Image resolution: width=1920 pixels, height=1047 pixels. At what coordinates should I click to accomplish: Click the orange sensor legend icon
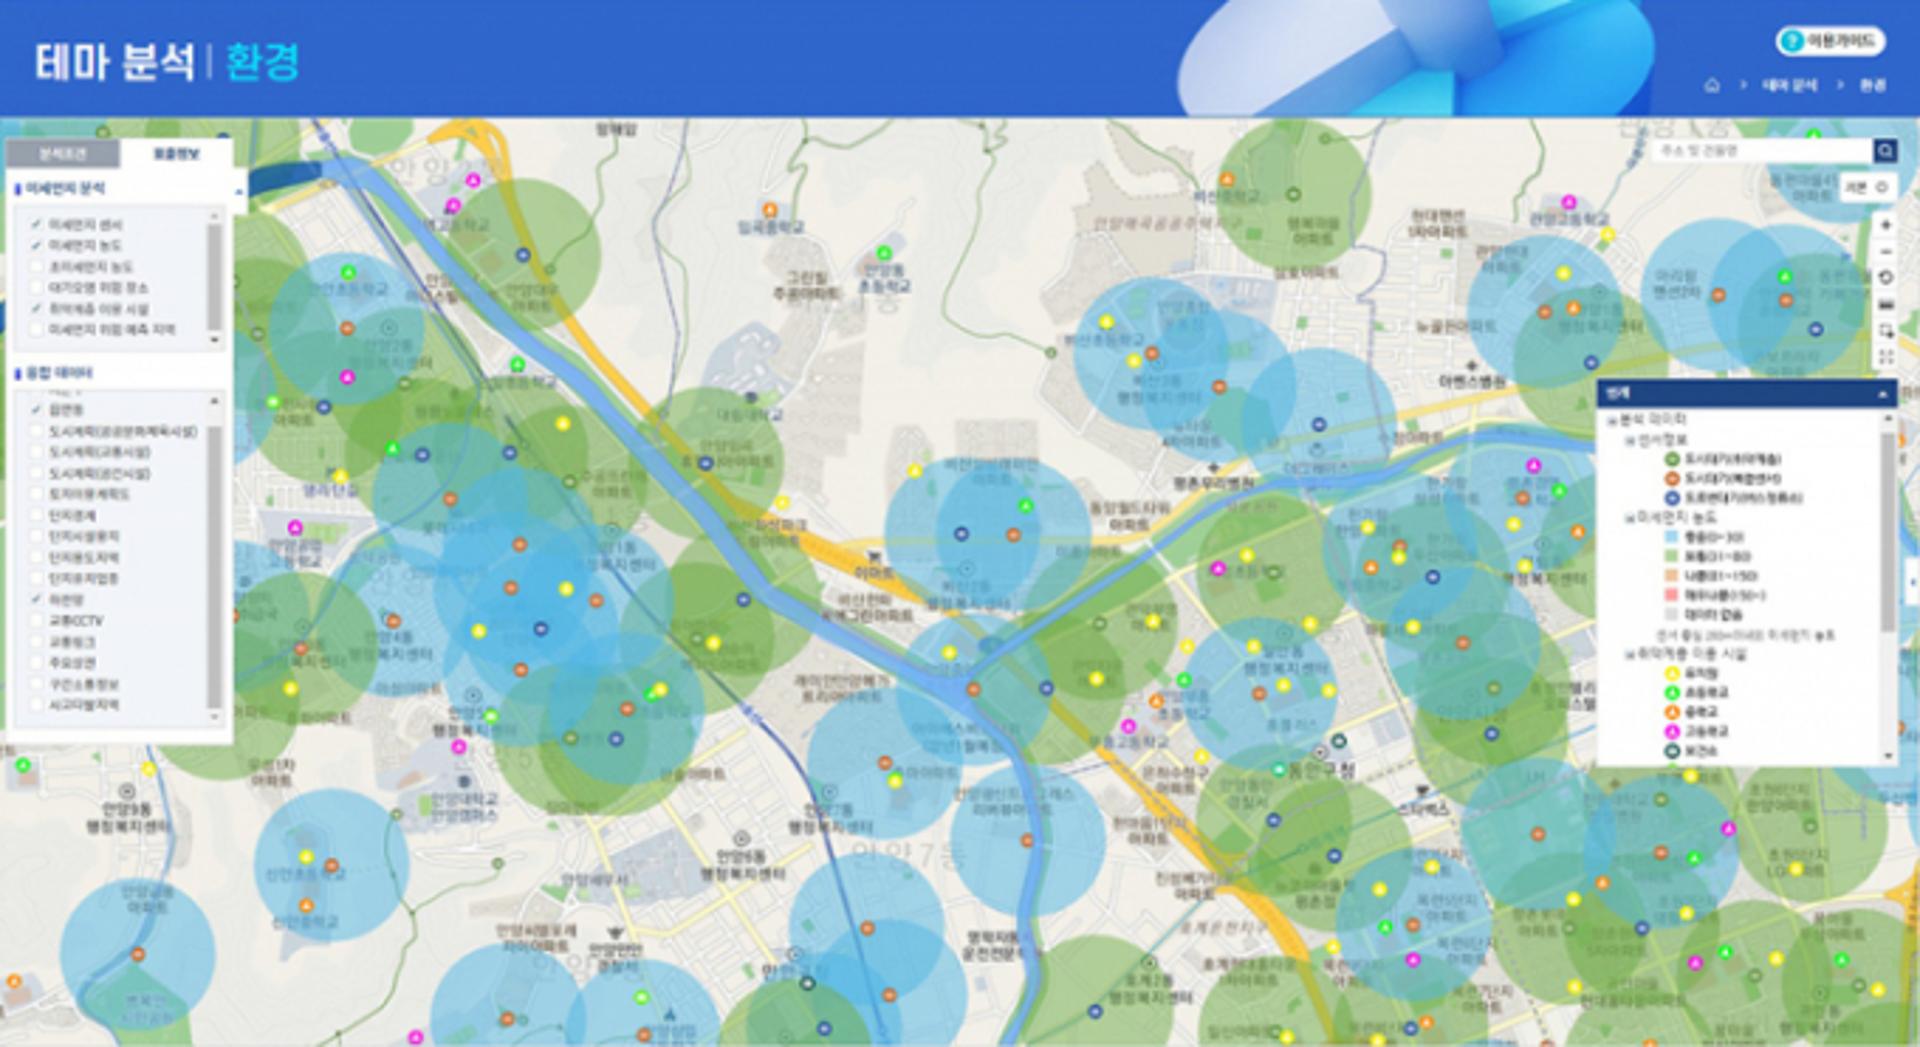pyautogui.click(x=1671, y=479)
